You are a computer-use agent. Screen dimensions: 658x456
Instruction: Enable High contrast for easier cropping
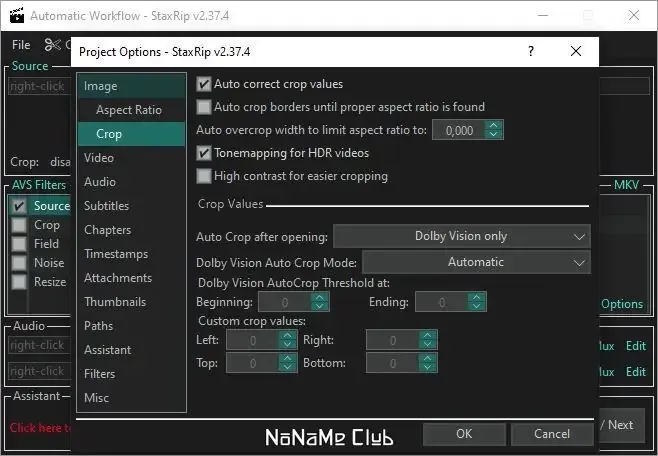point(204,176)
